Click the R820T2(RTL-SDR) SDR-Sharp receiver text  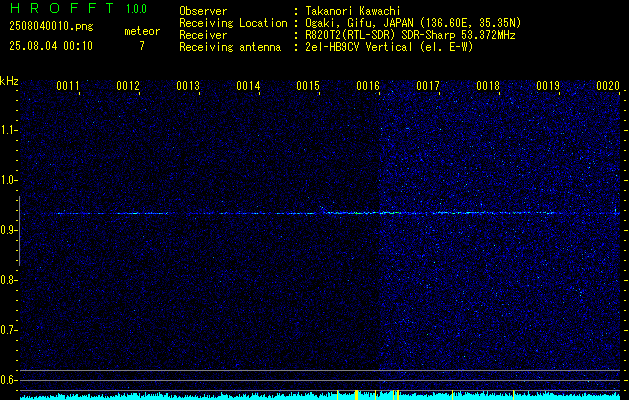click(410, 35)
